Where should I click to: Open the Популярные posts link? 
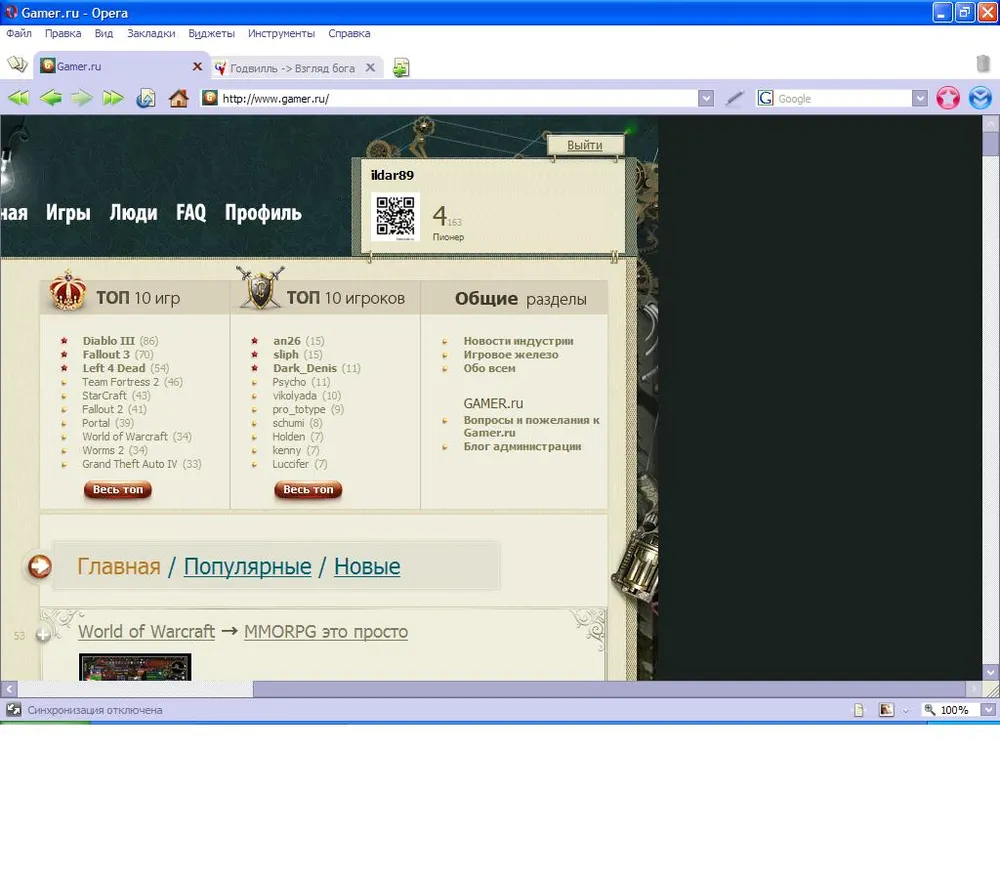pyautogui.click(x=247, y=566)
